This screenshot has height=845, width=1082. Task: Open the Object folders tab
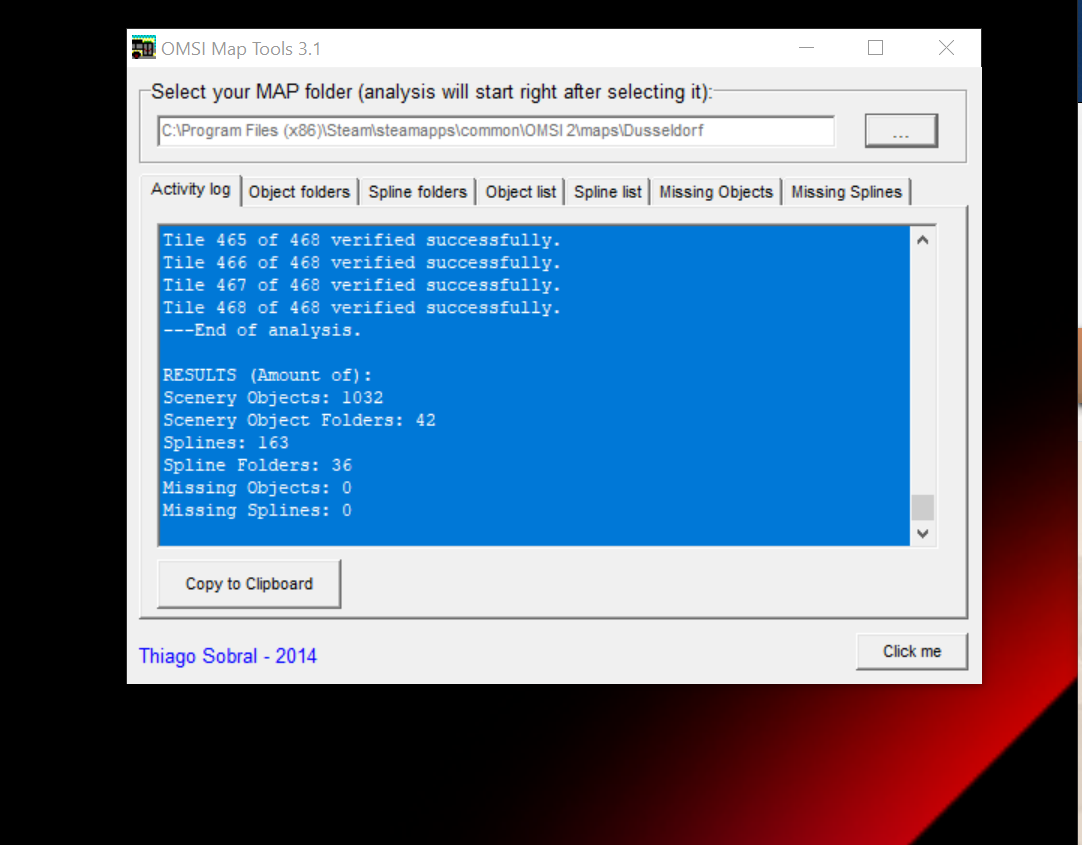point(299,192)
